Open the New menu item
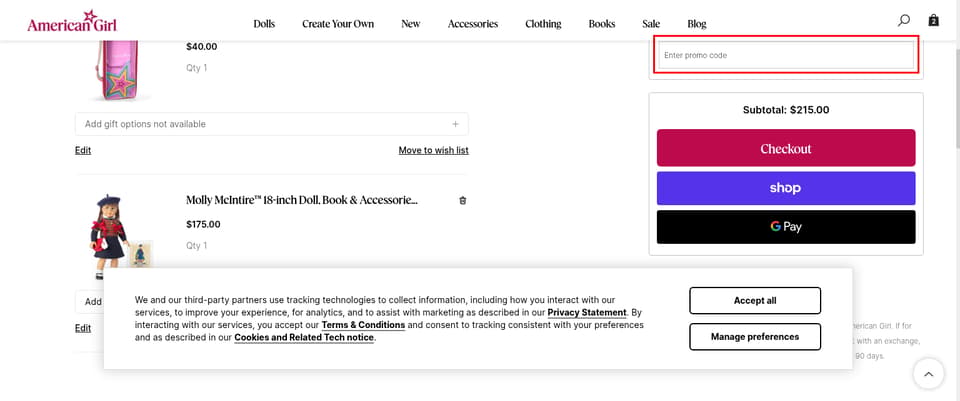This screenshot has width=960, height=401. [x=411, y=24]
